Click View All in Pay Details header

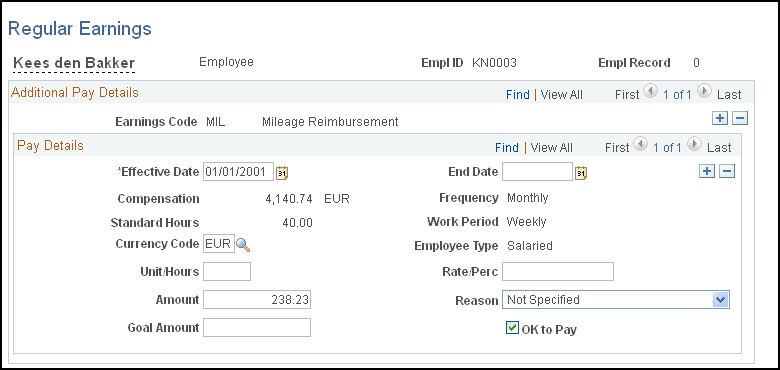(552, 148)
